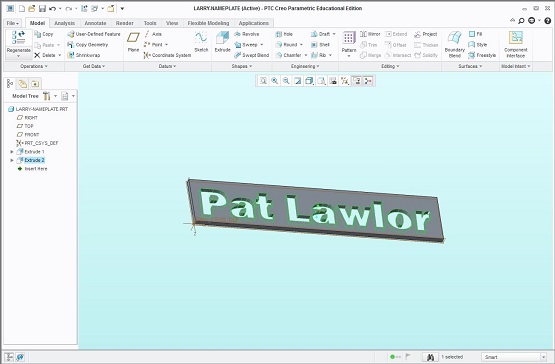Select LARRY-NAMEPLATE.PRT in model tree

(38, 109)
